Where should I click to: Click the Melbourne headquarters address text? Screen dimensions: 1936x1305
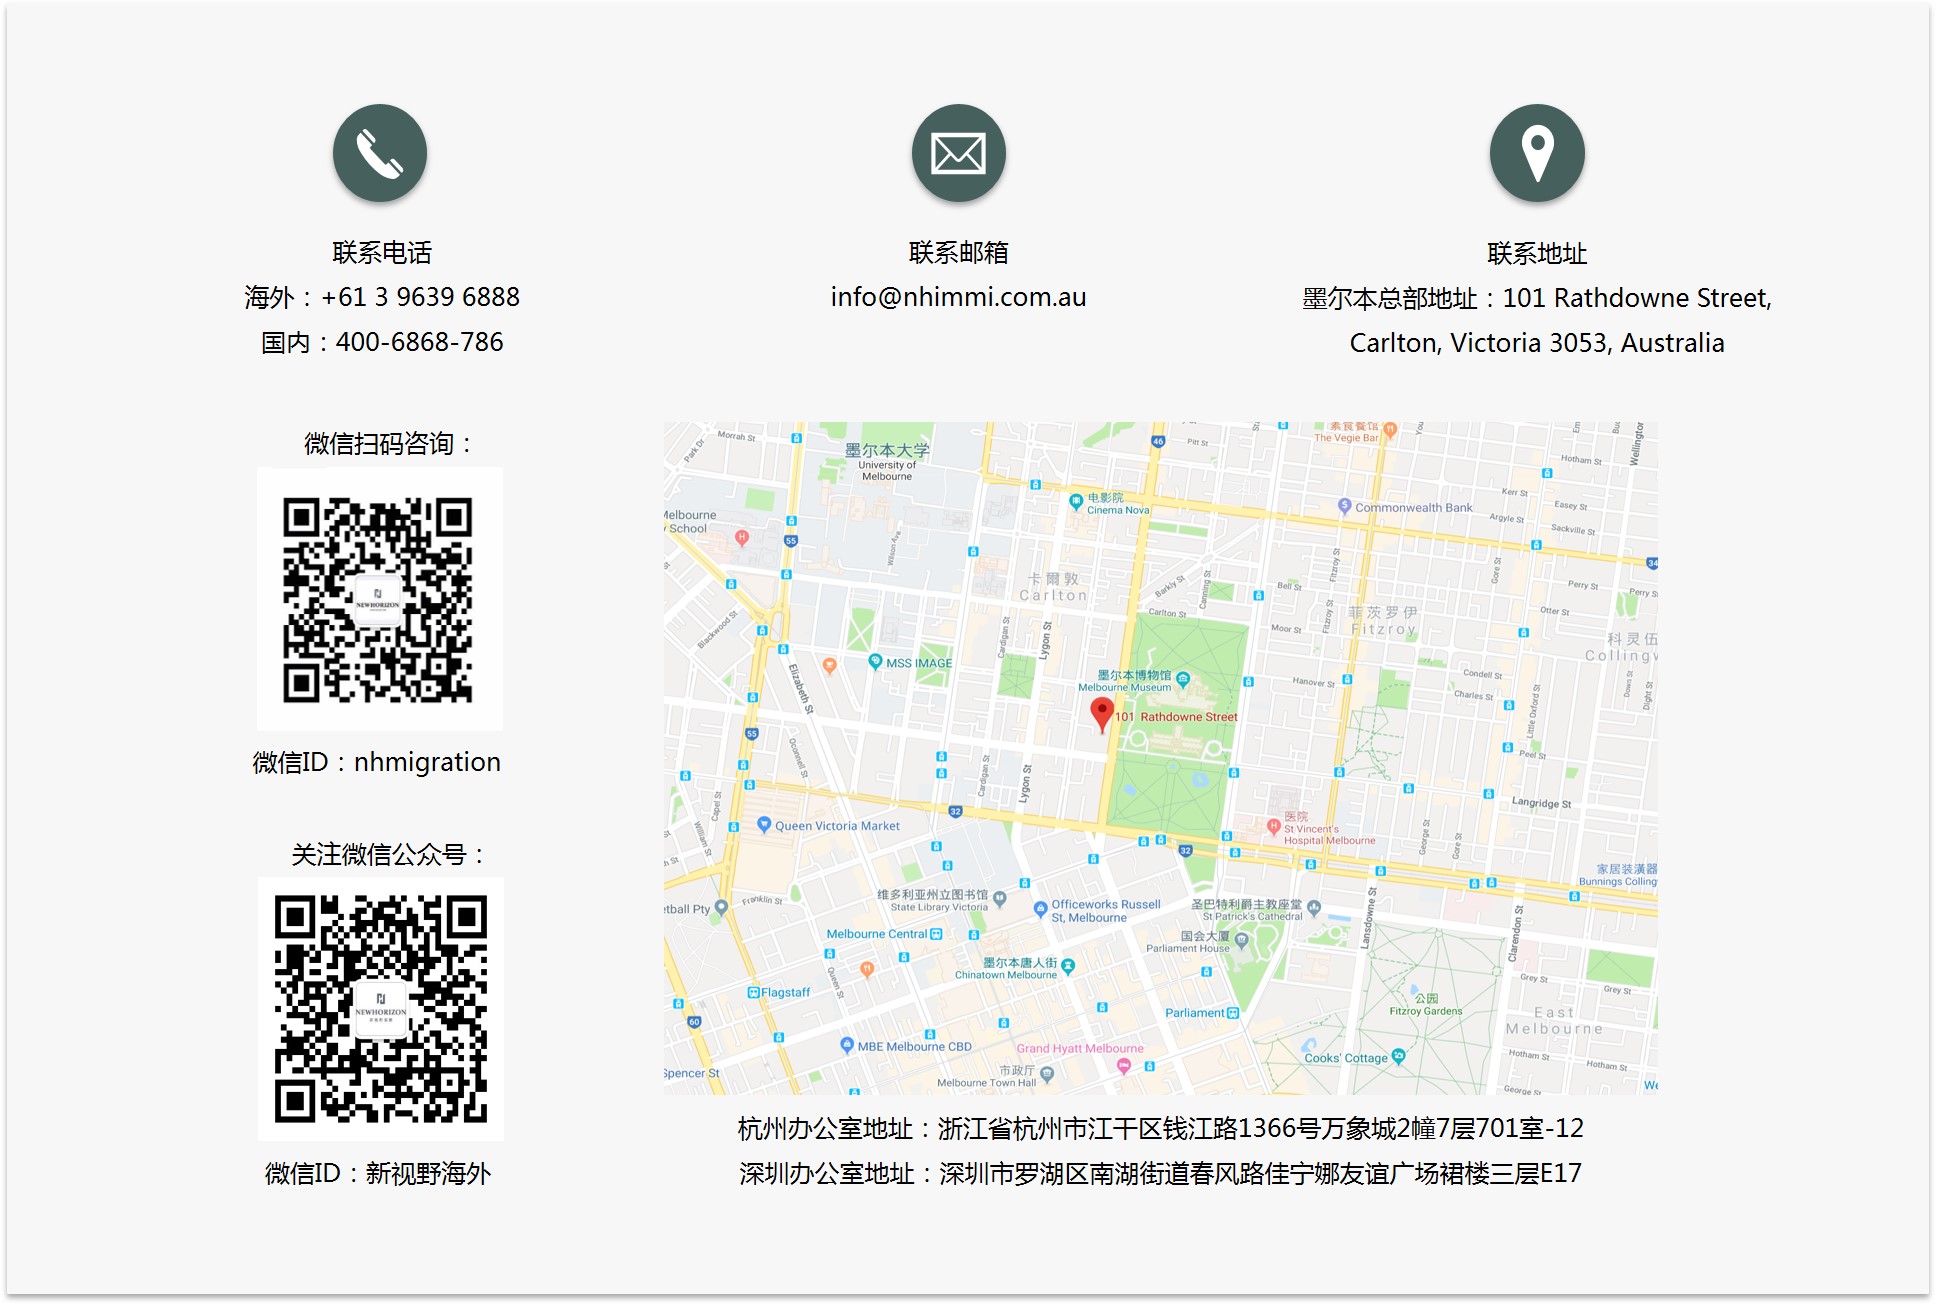tap(1537, 320)
